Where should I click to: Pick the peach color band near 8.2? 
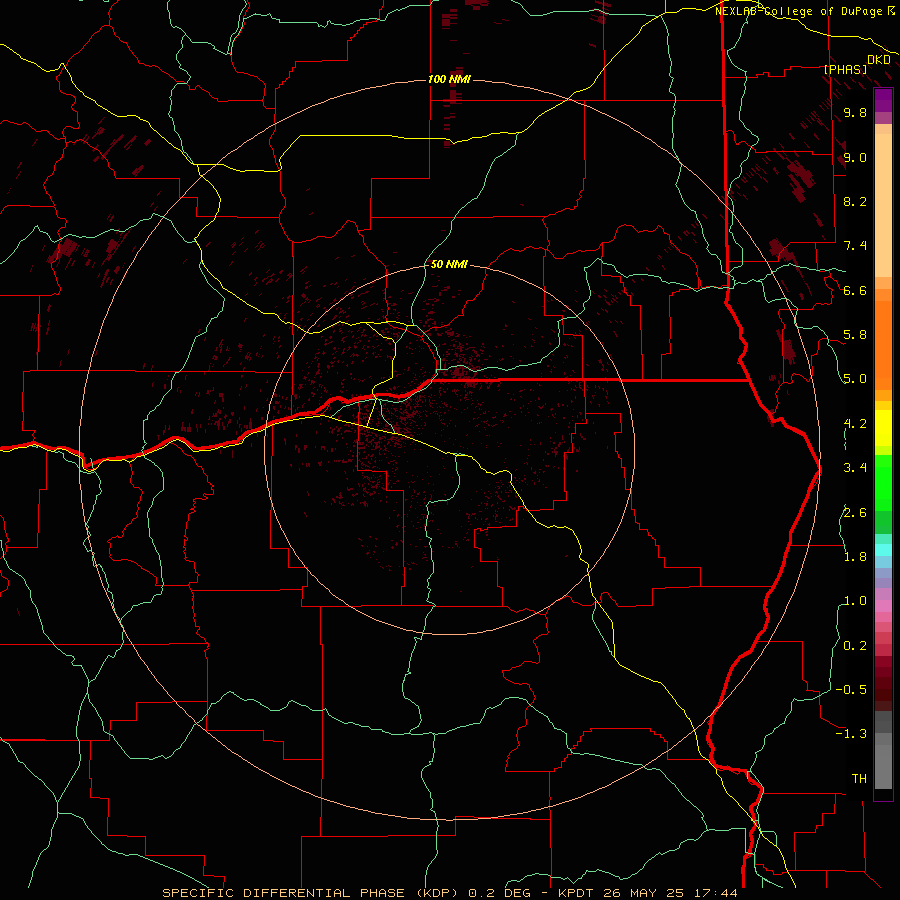point(883,201)
